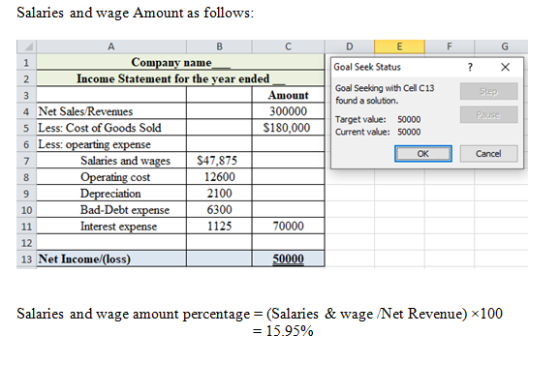Click the 'Goal Seek Status' dialog title
This screenshot has width=560, height=365.
coord(367,67)
